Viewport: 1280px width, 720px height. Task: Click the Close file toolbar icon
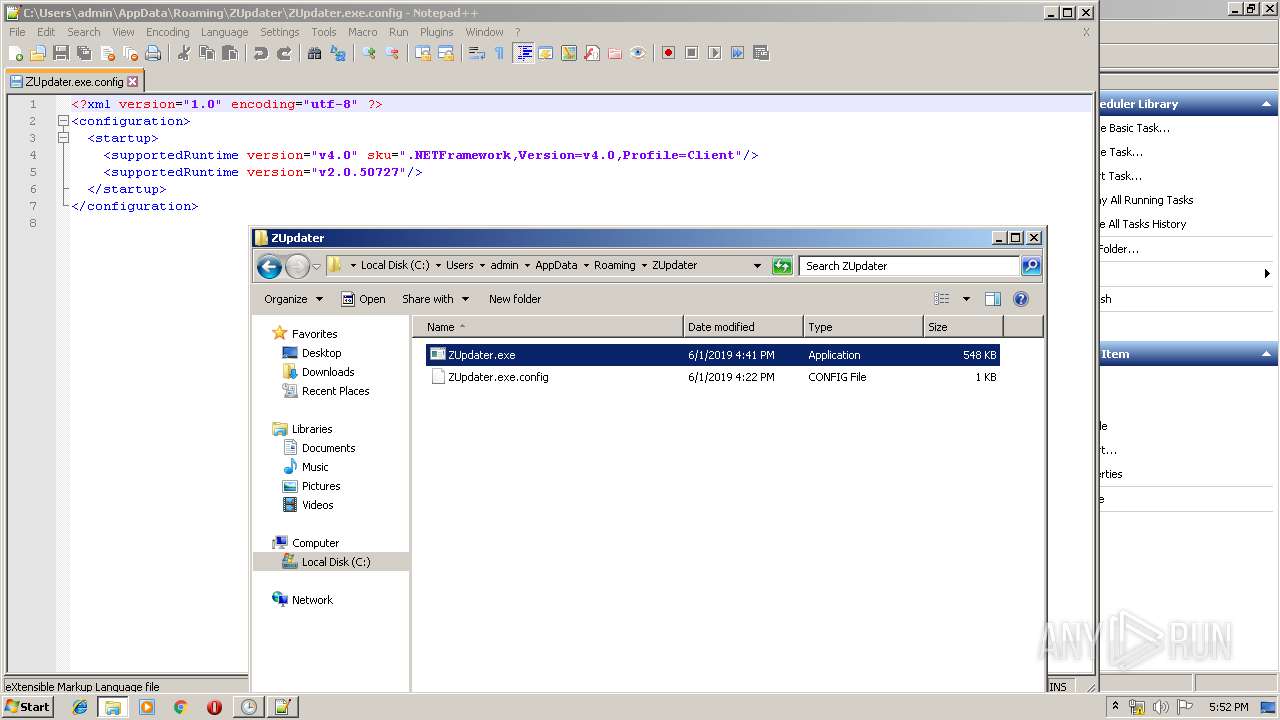pos(107,53)
